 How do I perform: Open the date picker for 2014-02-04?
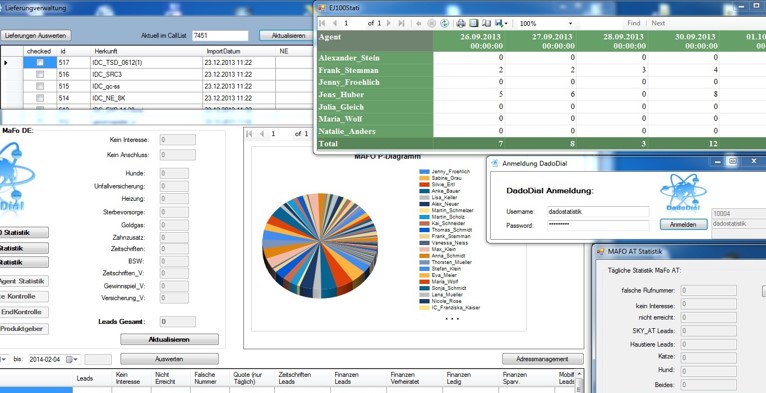72,359
